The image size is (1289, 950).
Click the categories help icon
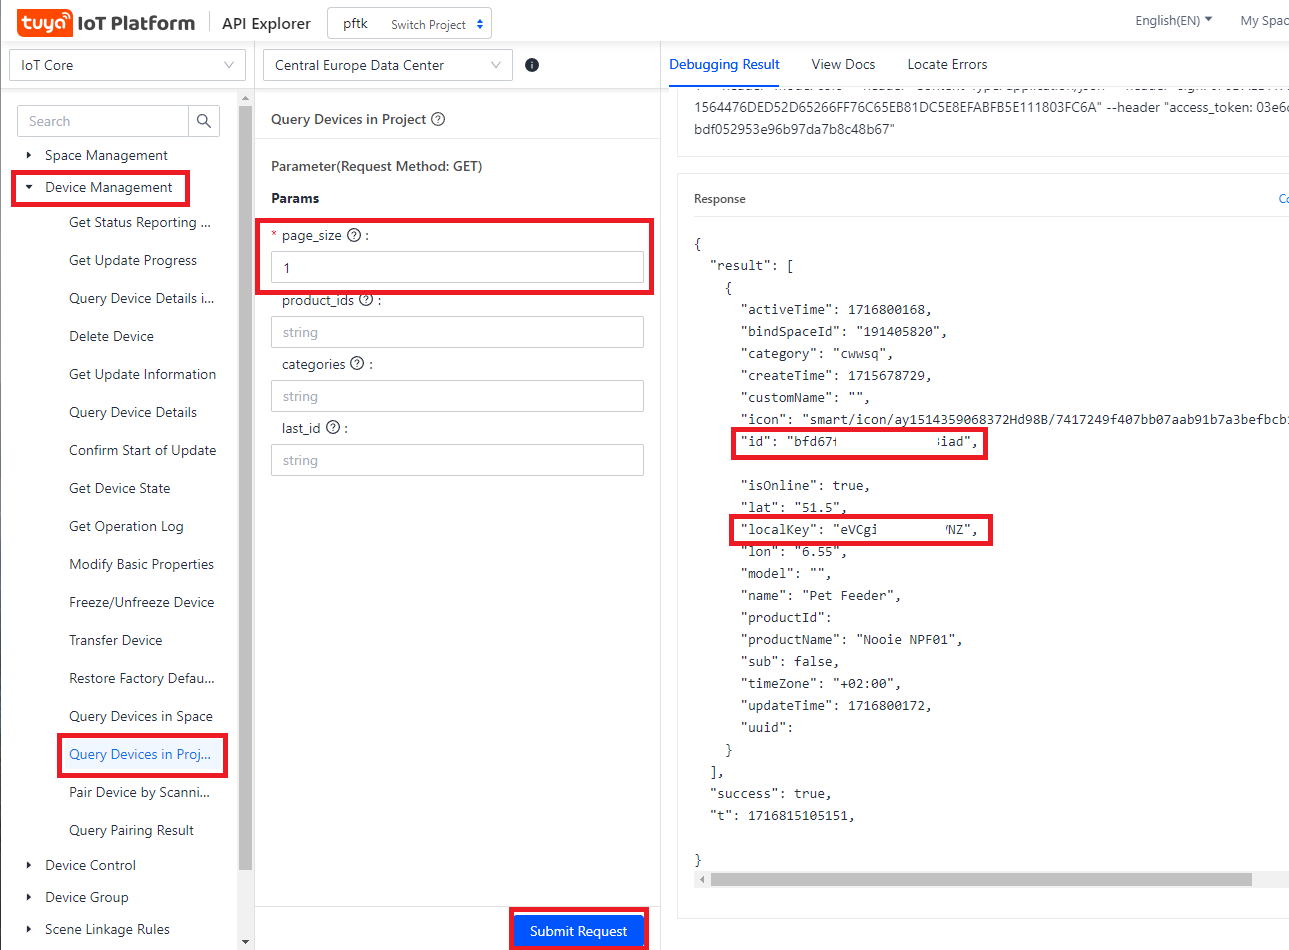[x=357, y=364]
